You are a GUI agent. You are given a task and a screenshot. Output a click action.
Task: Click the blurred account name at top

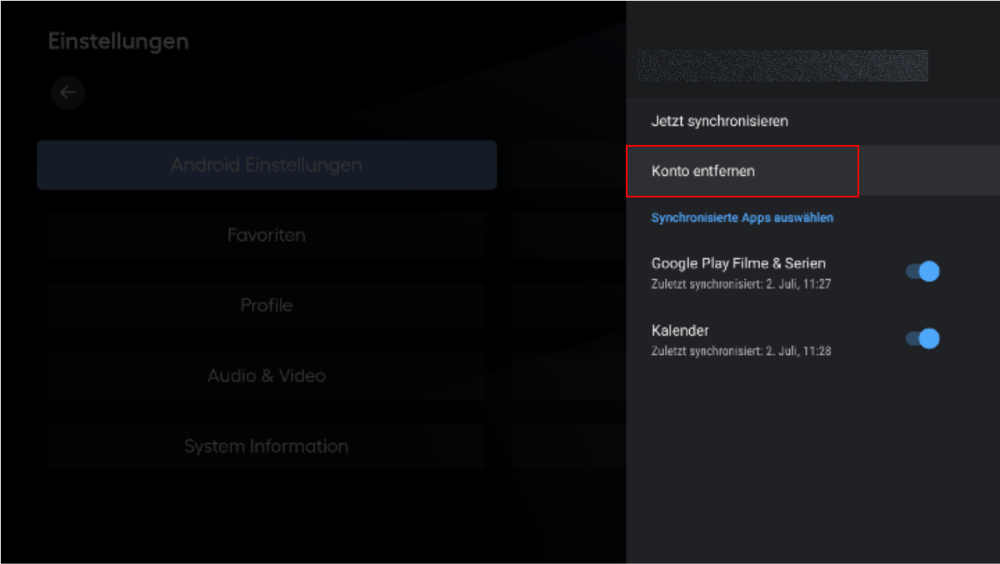pyautogui.click(x=782, y=66)
